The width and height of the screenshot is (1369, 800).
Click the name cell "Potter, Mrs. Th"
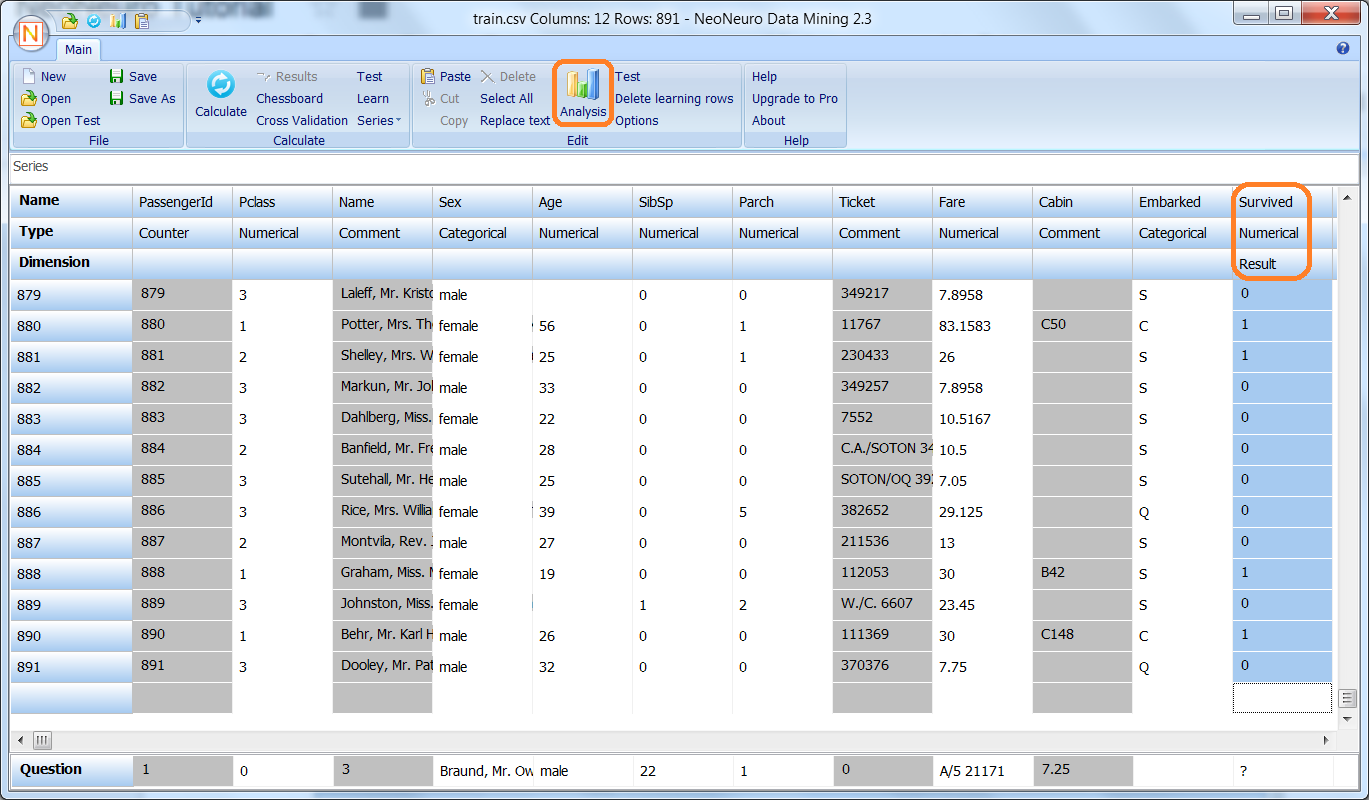382,326
